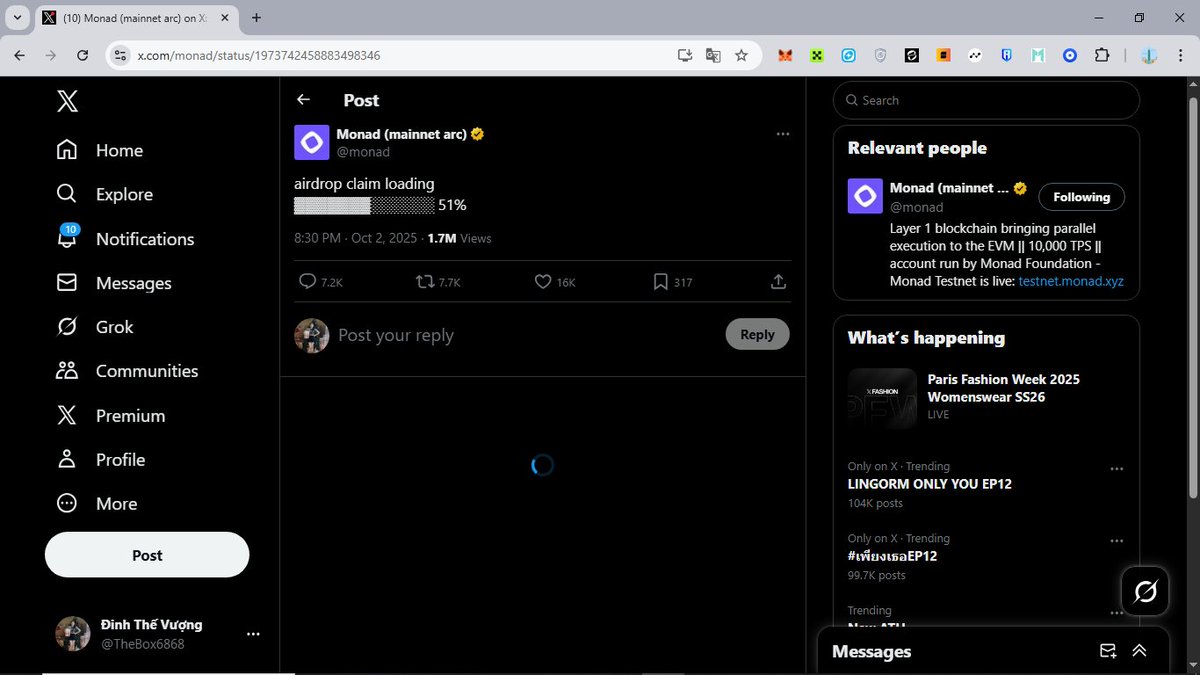
Task: Click the 8:30 PM · Oct 2, 2025 timestamp
Action: coord(358,238)
